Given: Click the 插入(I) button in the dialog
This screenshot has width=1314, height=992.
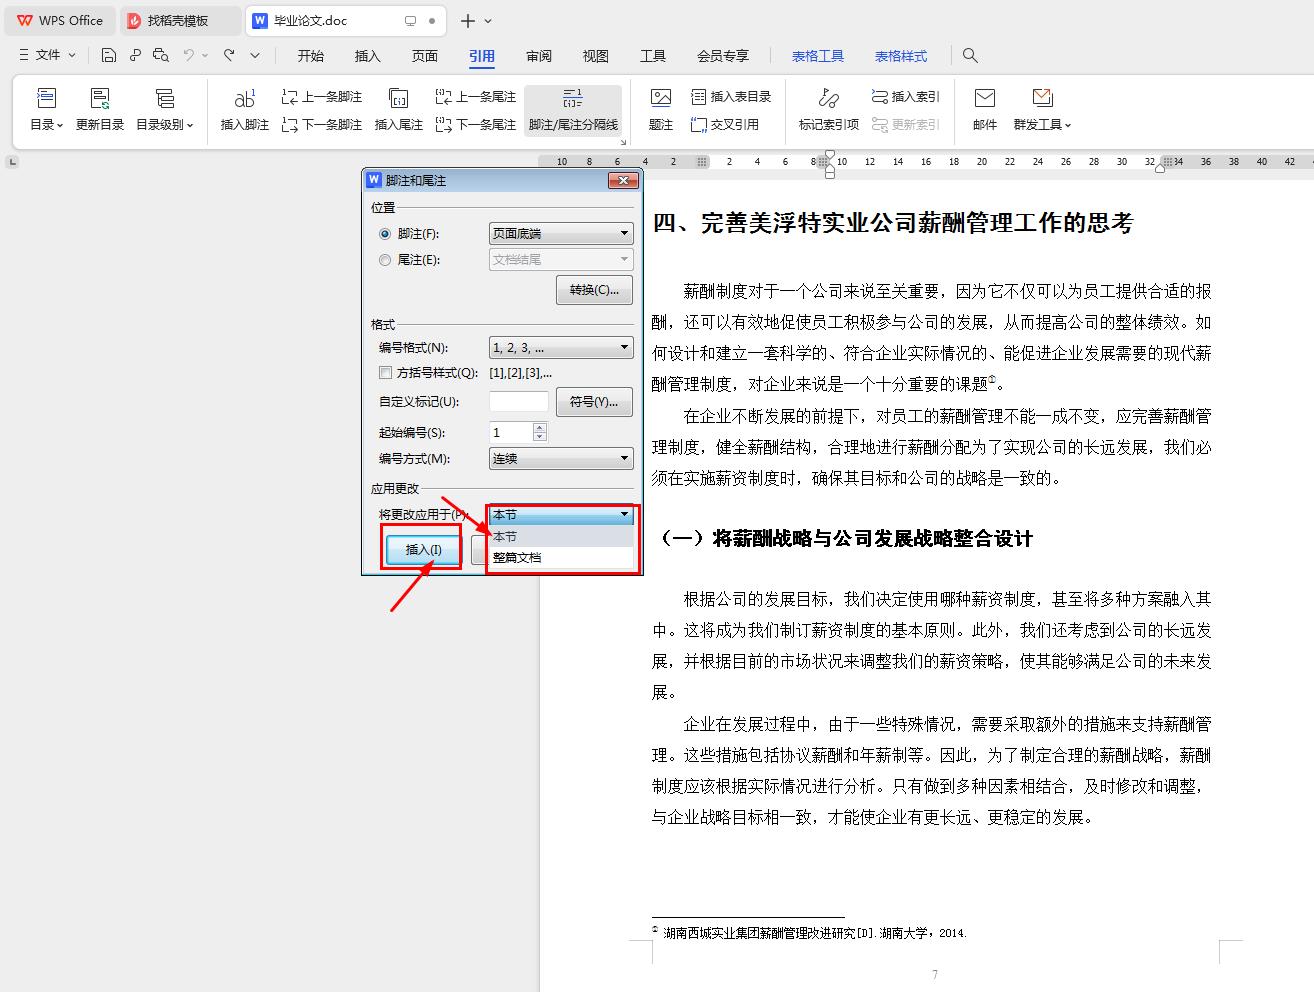Looking at the screenshot, I should (421, 549).
